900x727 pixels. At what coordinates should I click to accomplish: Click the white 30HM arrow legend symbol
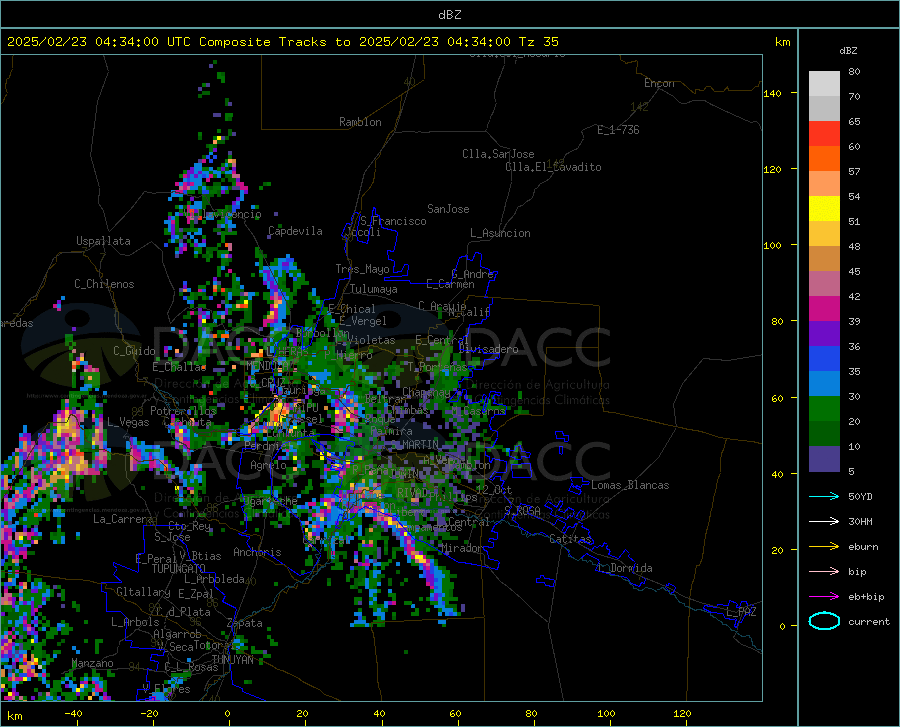point(824,522)
